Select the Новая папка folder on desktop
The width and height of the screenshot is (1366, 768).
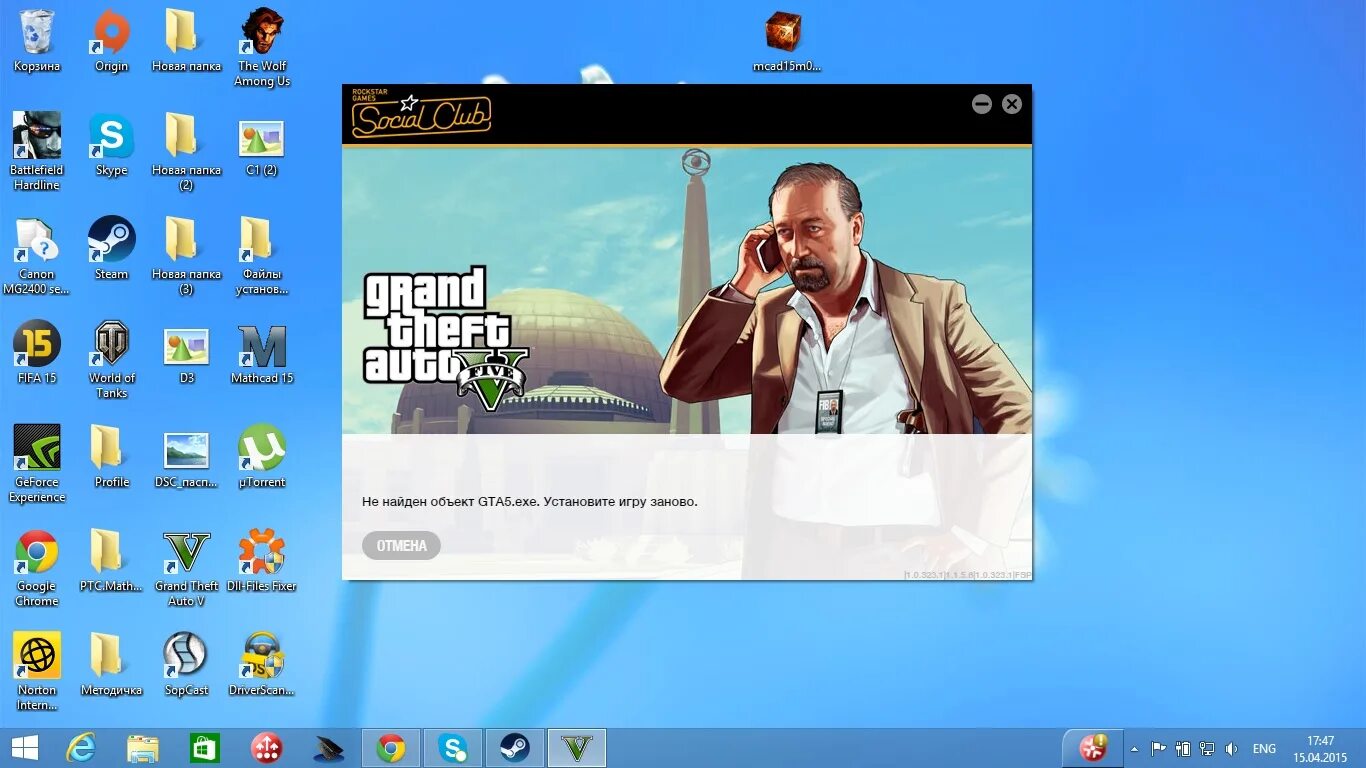pos(186,42)
